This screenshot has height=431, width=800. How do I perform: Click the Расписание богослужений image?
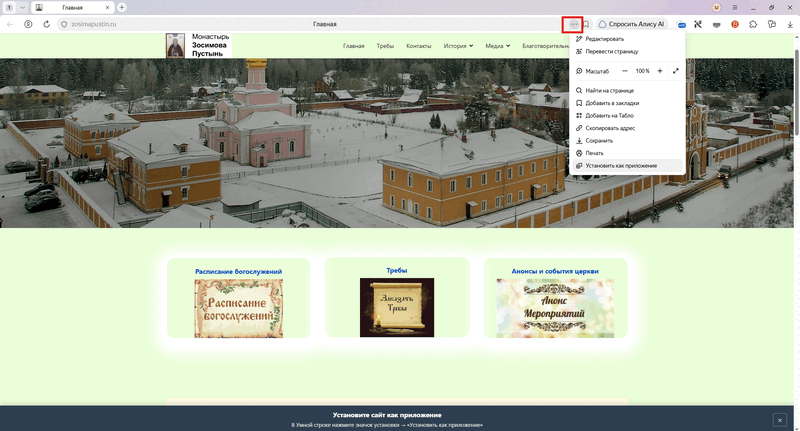pyautogui.click(x=238, y=308)
